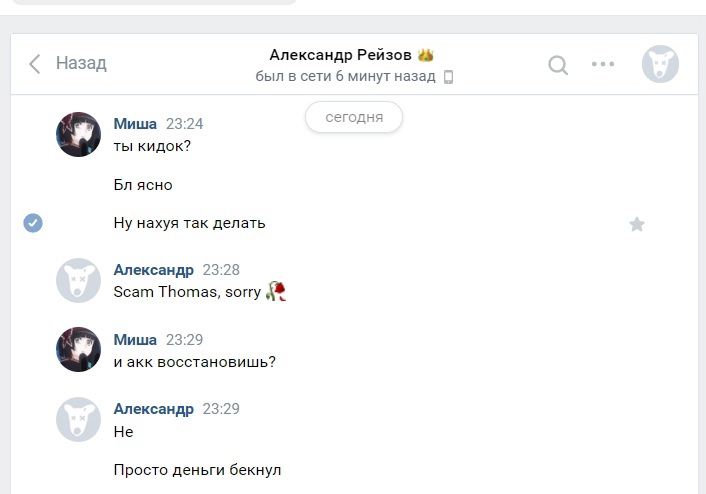Open search in this conversation
Screen dimensions: 706x494
coord(558,65)
